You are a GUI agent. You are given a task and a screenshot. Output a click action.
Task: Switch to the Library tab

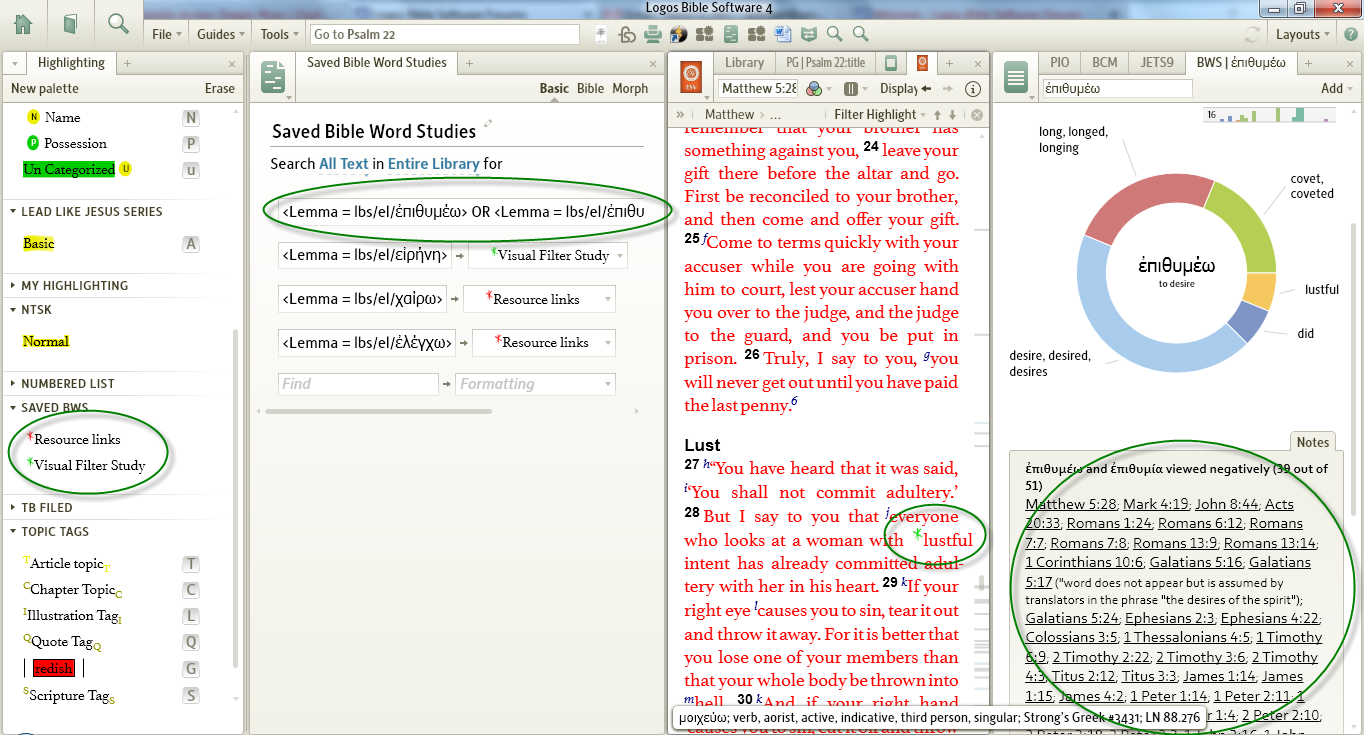744,63
